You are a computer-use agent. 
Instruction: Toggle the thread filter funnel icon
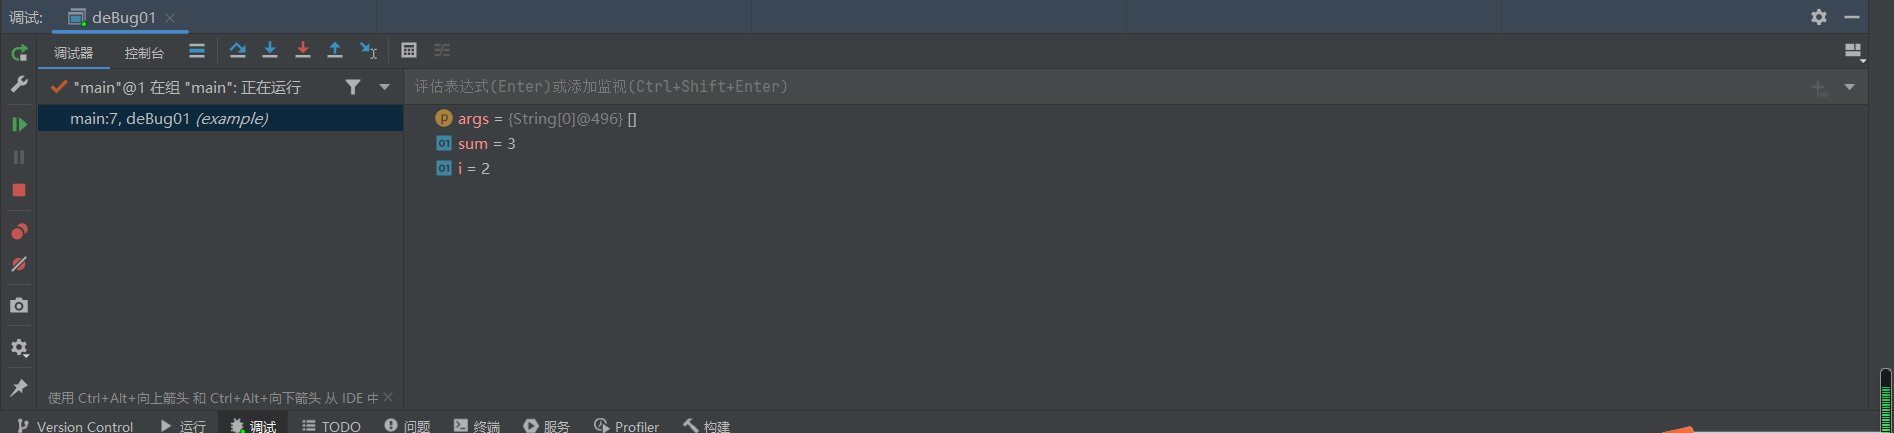353,87
